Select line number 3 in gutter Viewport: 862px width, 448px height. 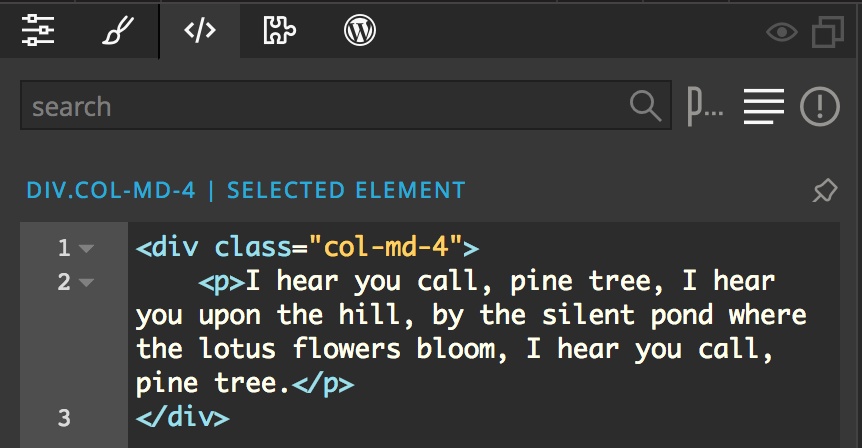click(64, 418)
